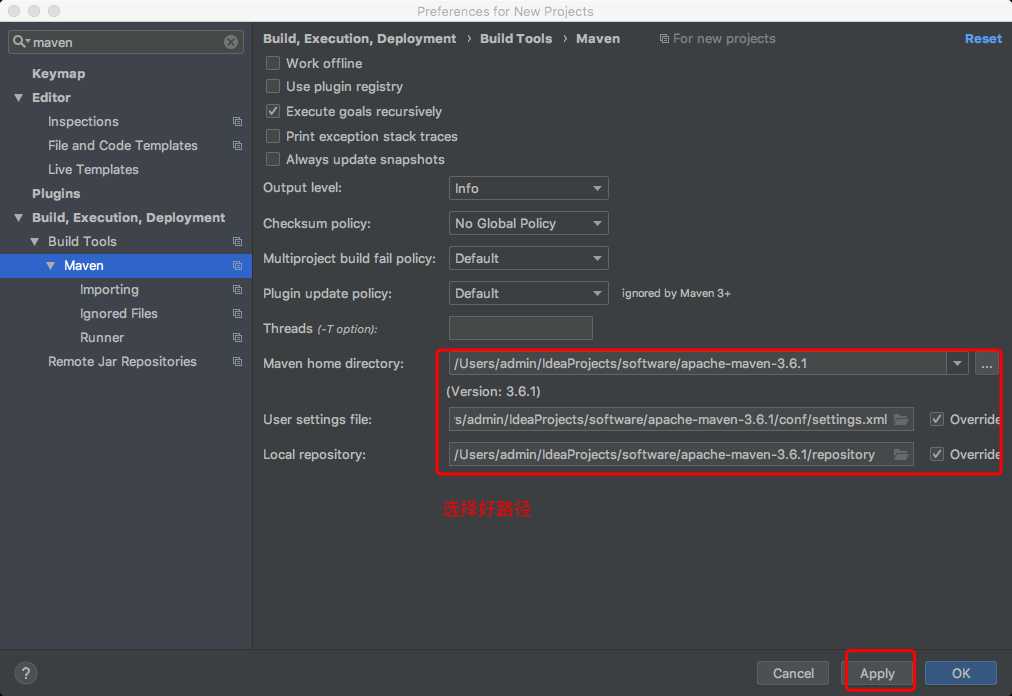Toggle Override for User settings file
Image resolution: width=1012 pixels, height=696 pixels.
(x=936, y=420)
